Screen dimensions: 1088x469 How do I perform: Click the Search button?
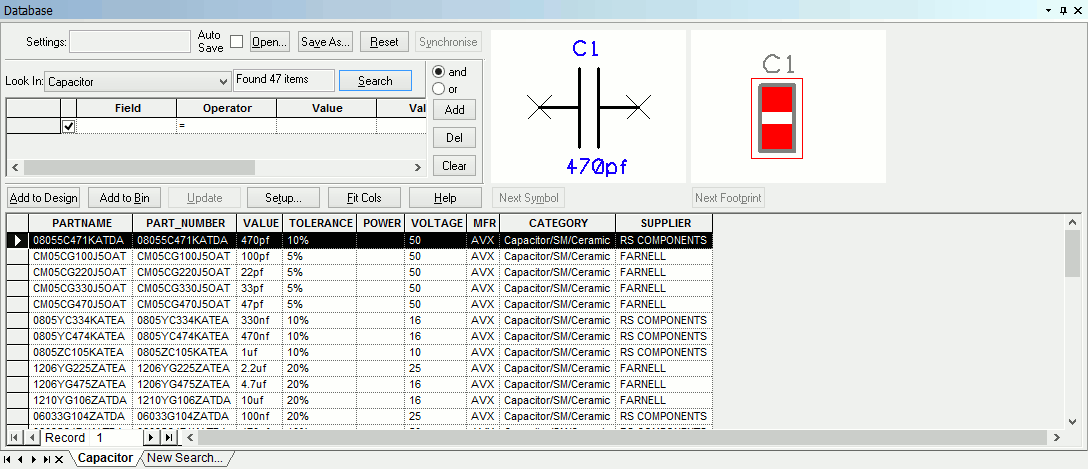(375, 81)
